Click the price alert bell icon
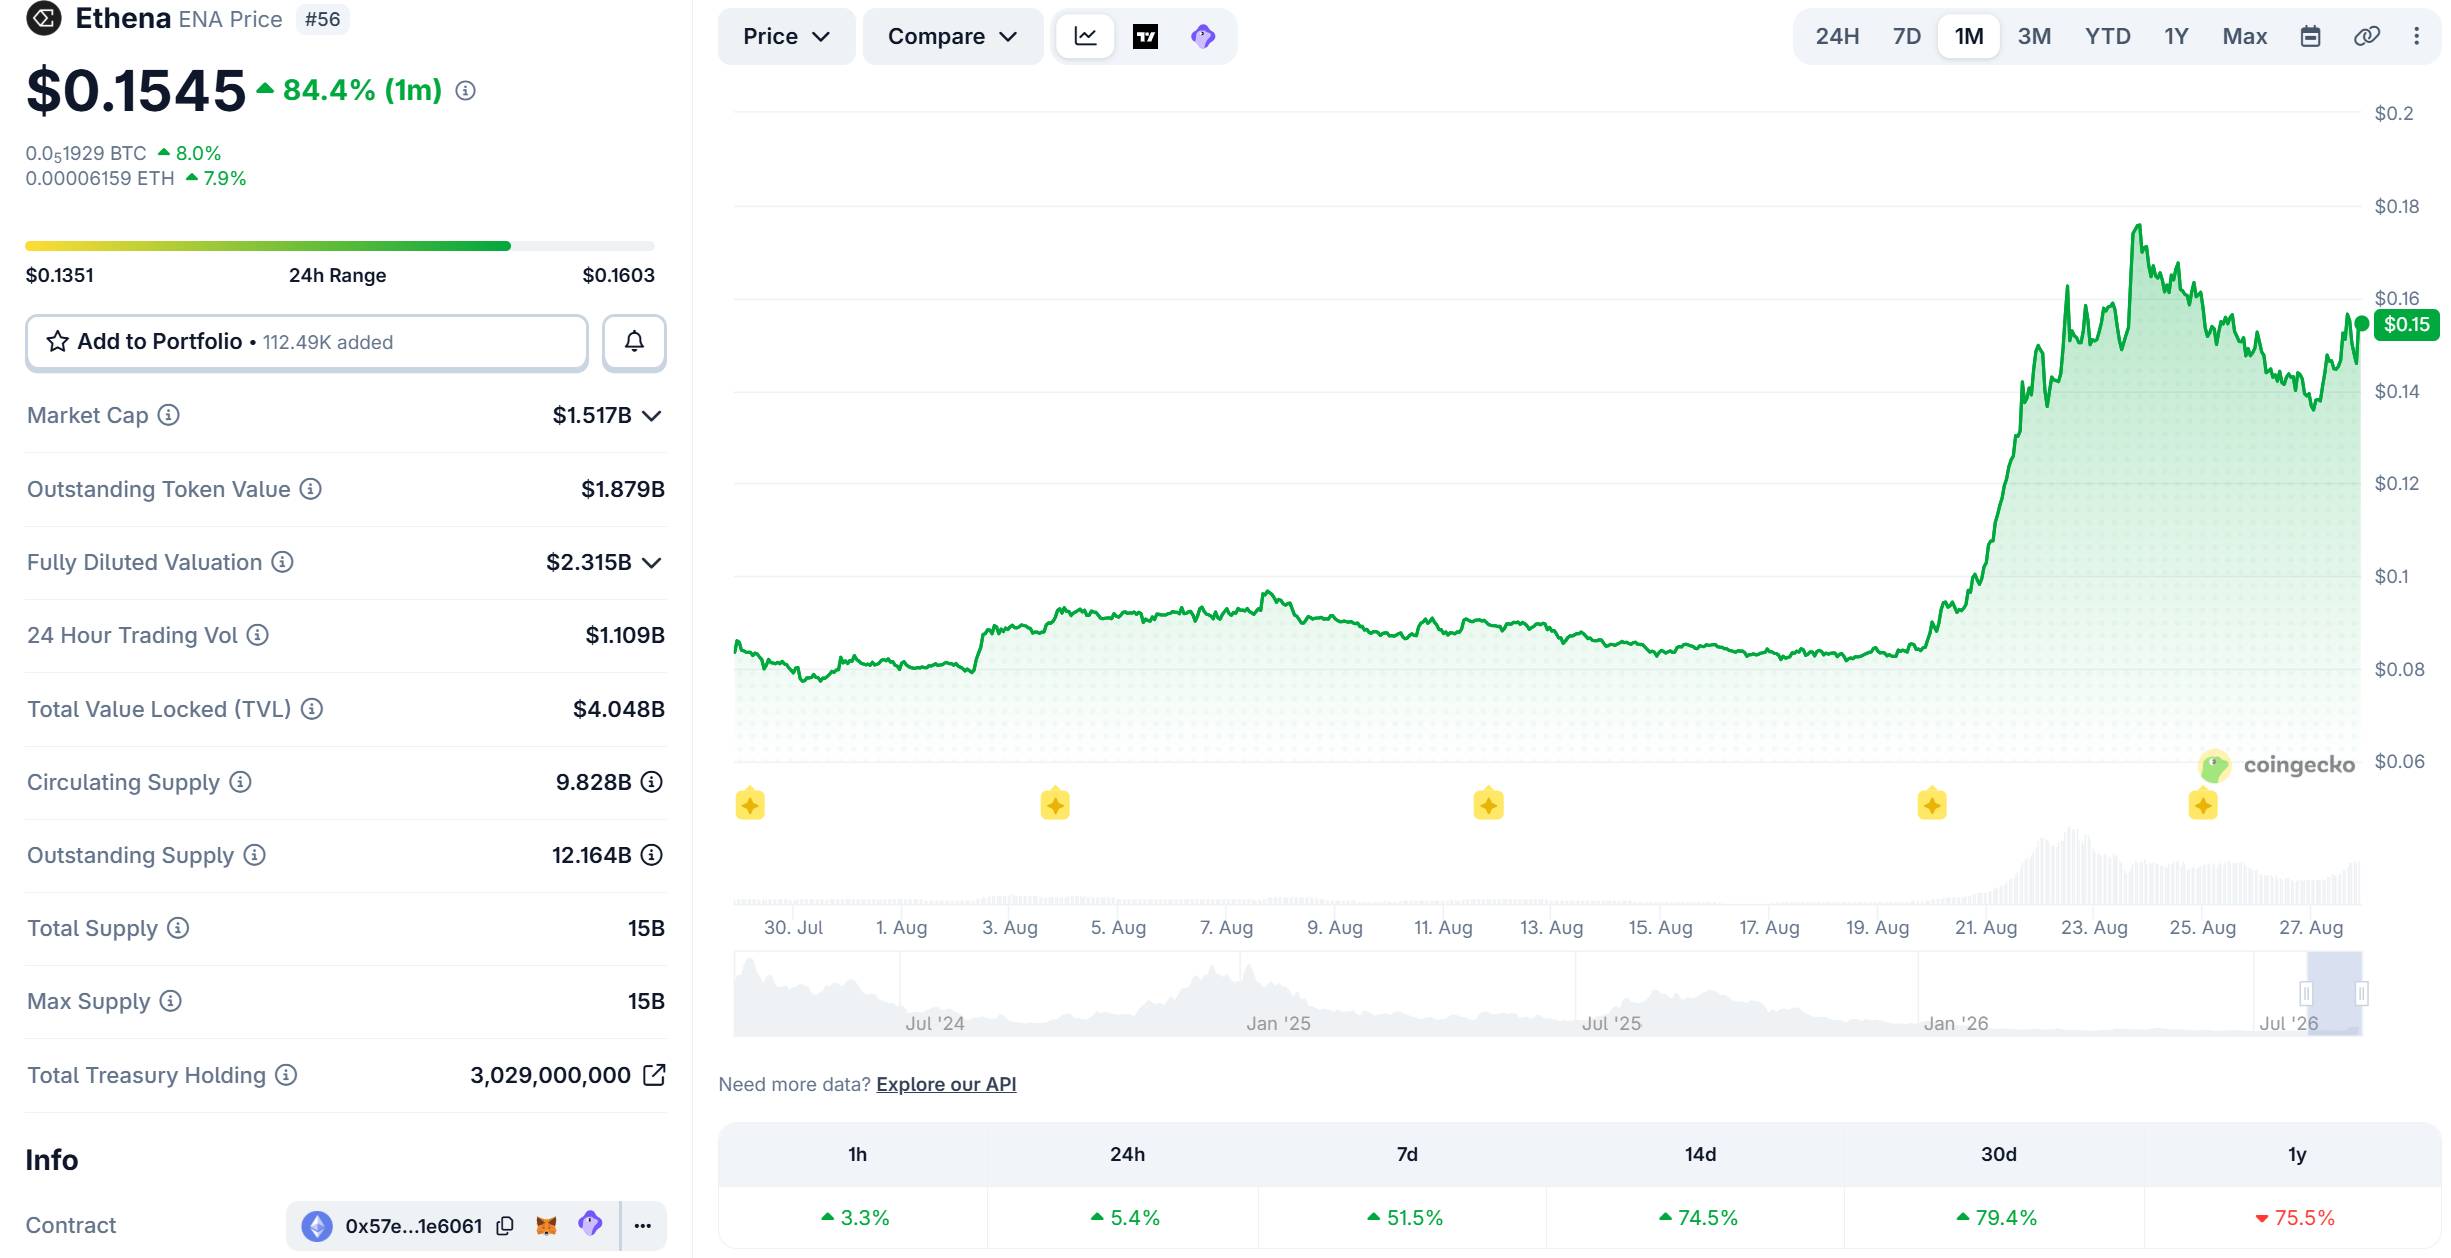This screenshot has height=1258, width=2451. 634,342
